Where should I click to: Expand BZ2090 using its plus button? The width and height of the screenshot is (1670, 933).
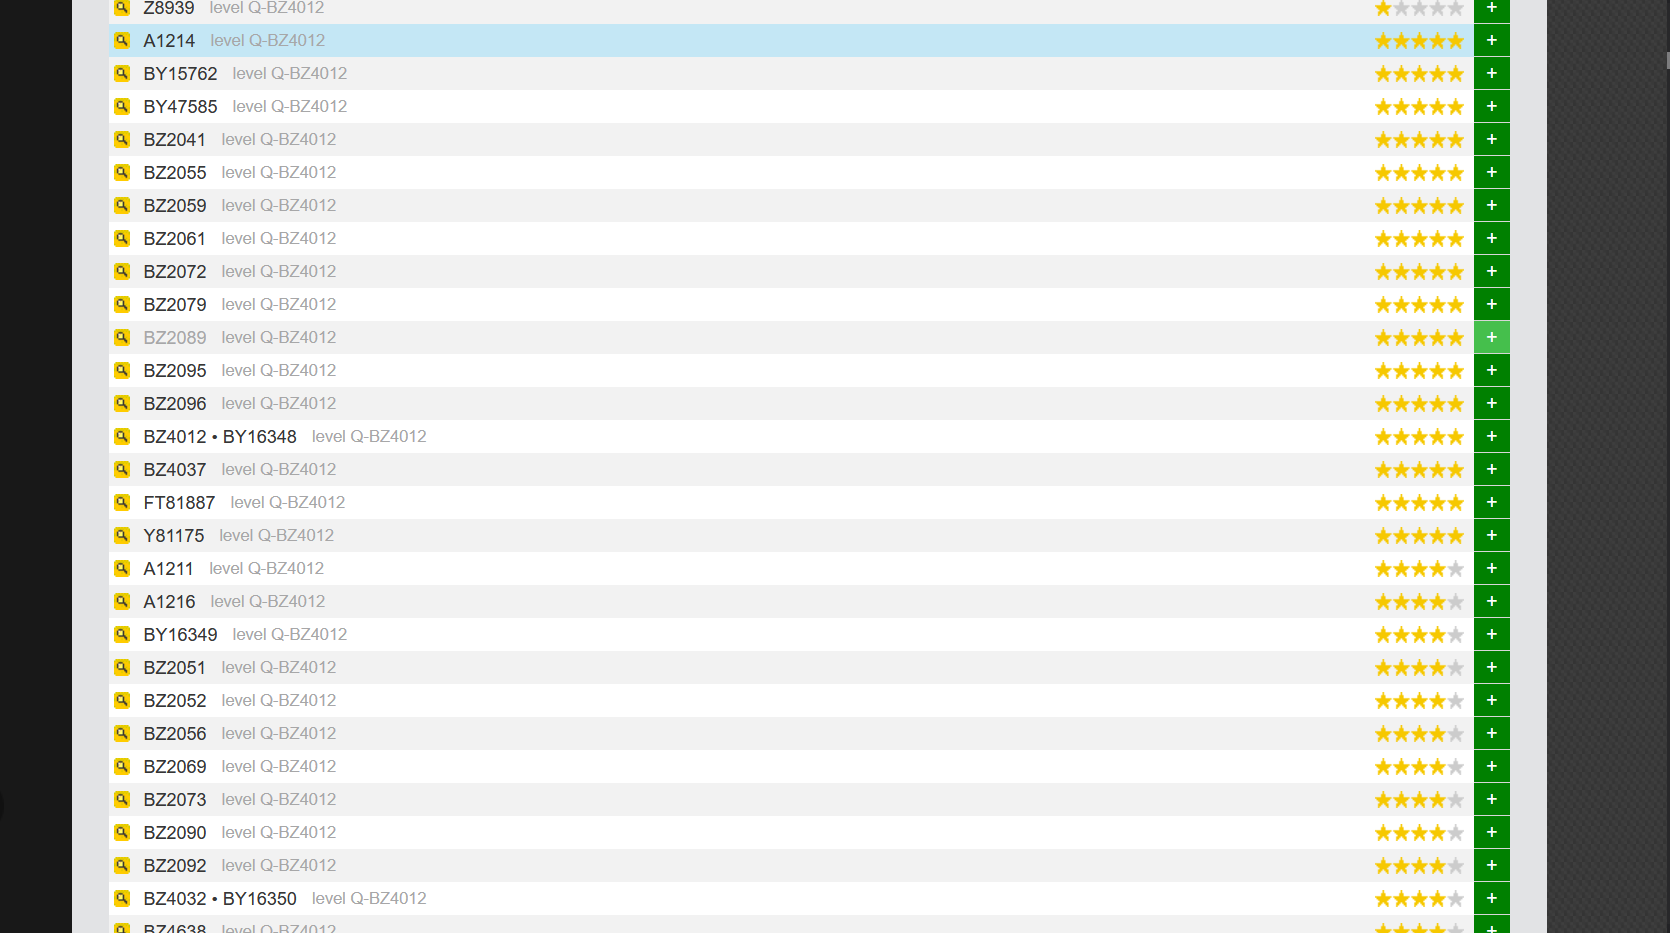pos(1491,833)
